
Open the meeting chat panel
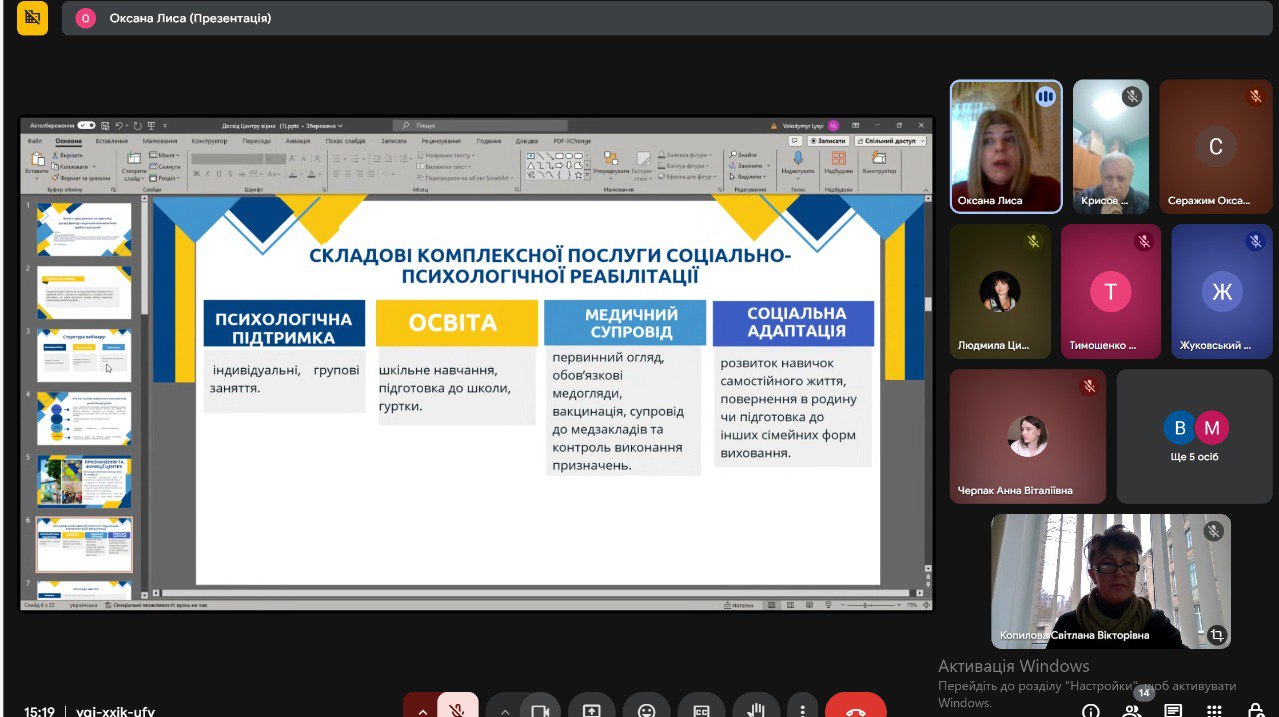pos(1173,710)
